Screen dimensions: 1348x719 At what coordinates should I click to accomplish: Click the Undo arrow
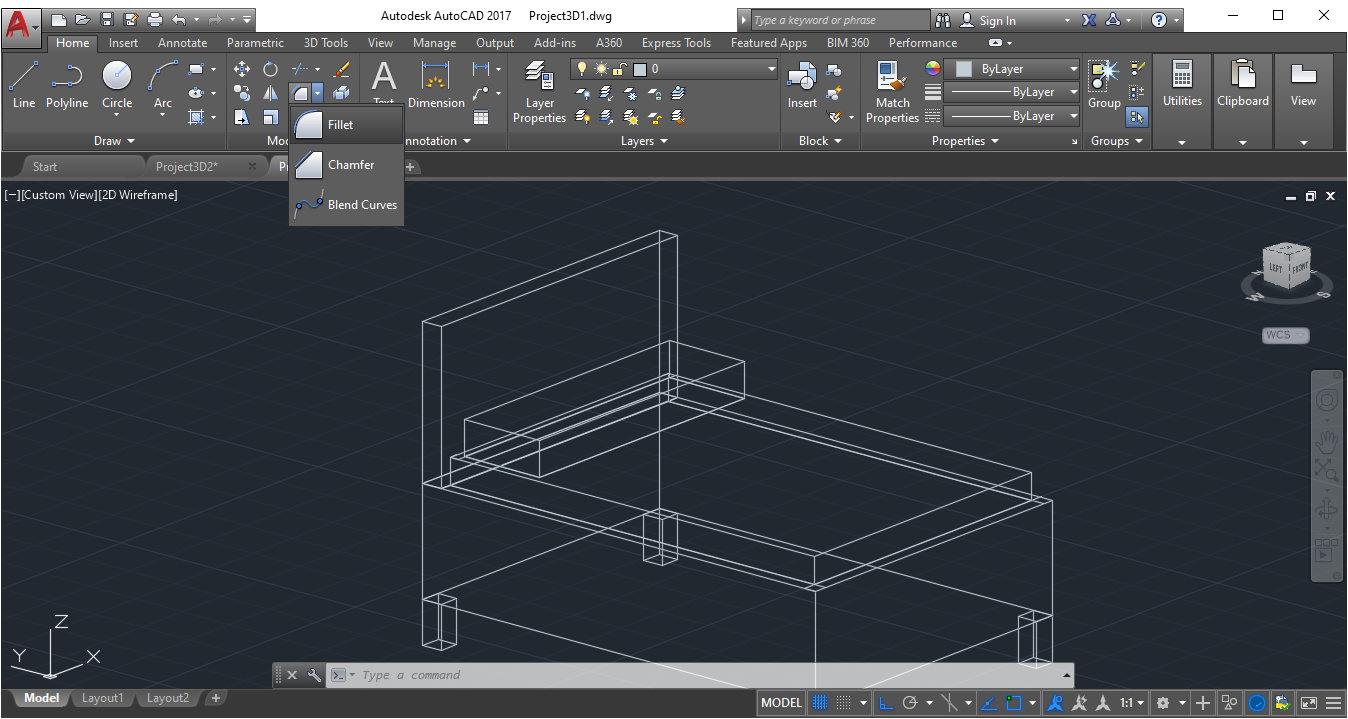pos(179,19)
